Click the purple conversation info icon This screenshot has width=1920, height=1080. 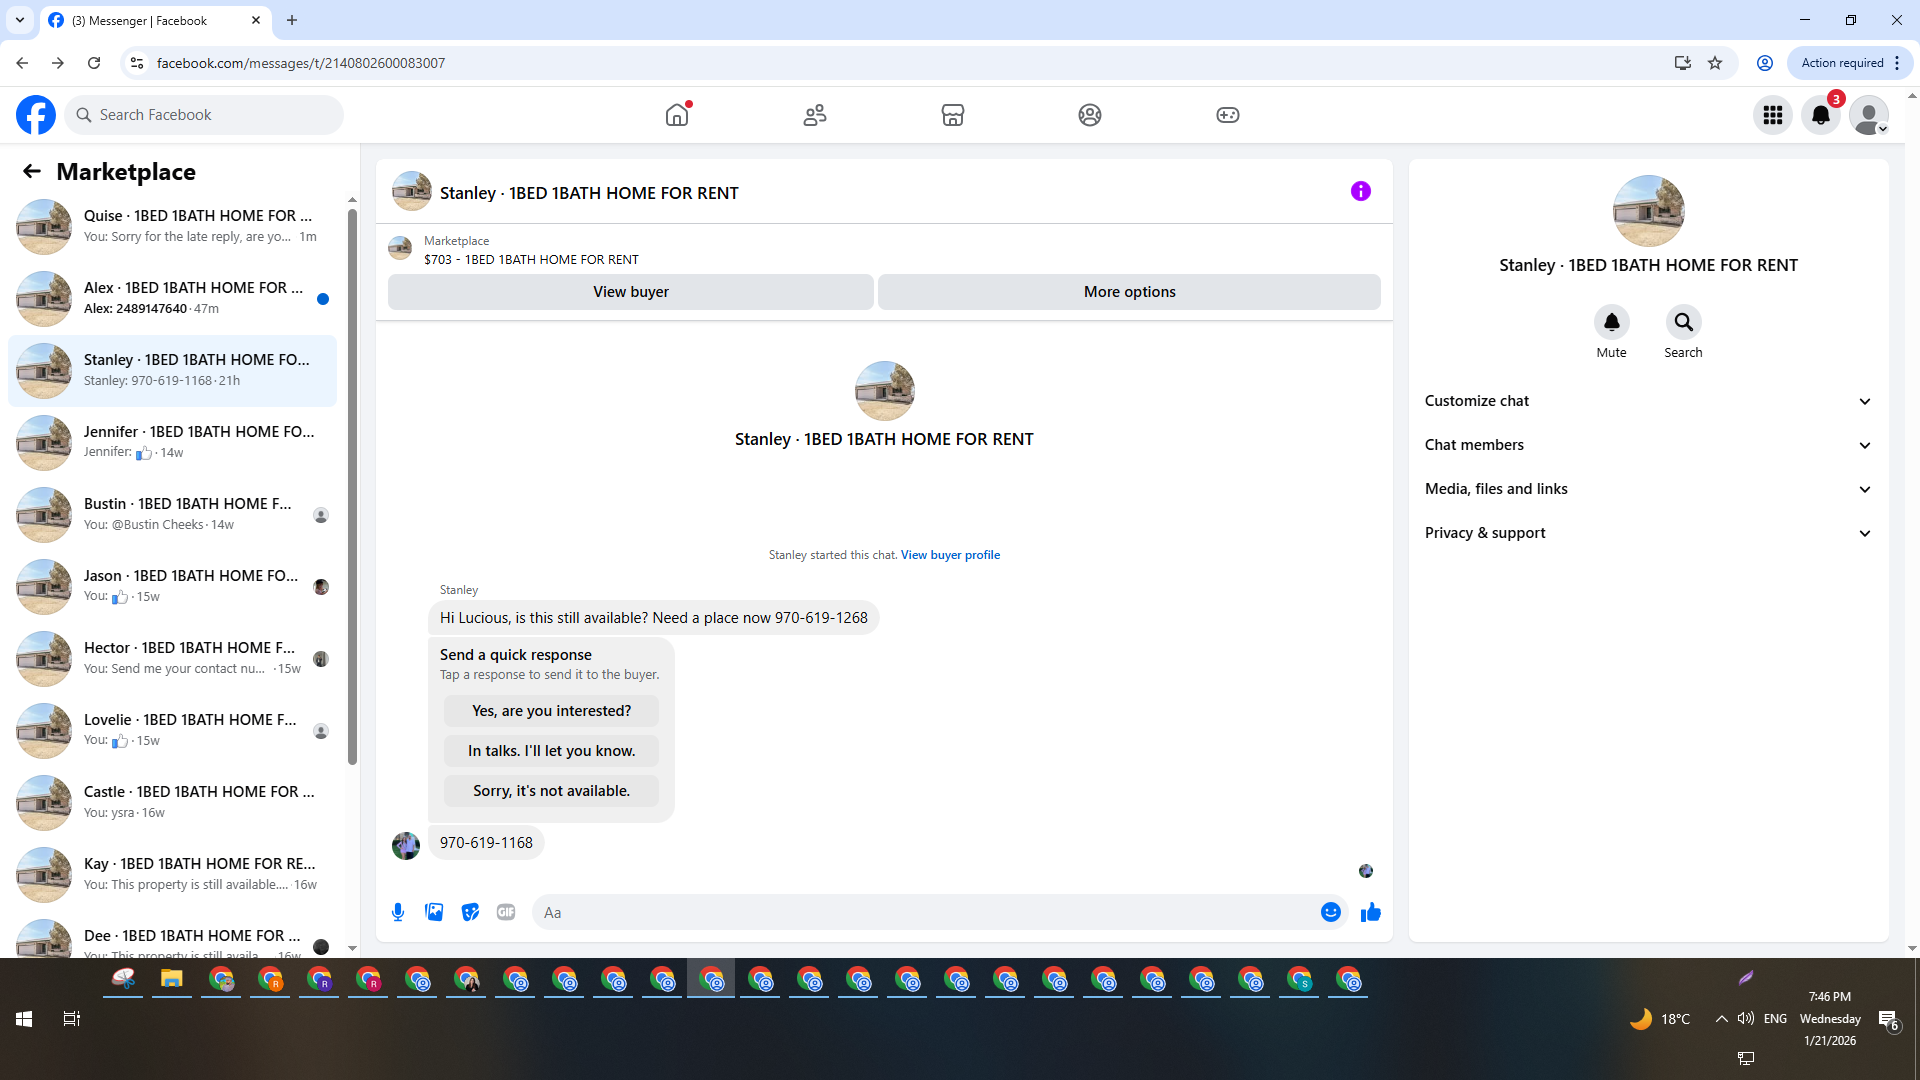pos(1360,191)
